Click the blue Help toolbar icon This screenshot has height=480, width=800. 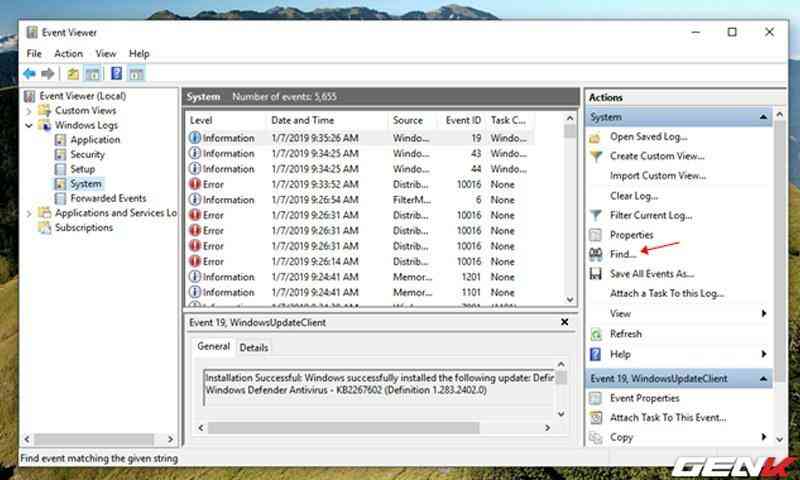[116, 73]
